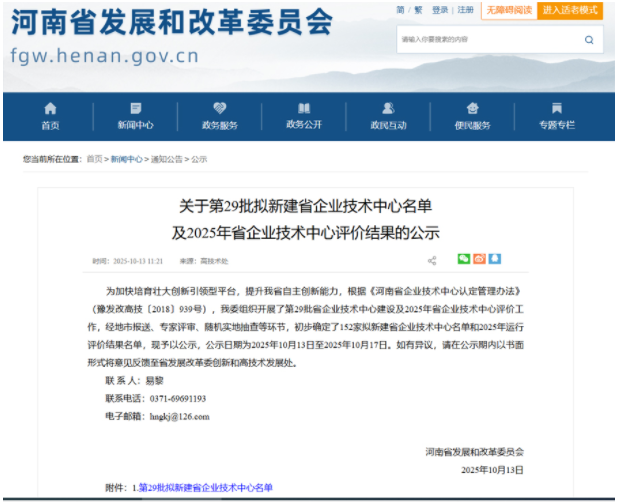Screen dimensions: 618x502
Task: Click the Government Services (政务服务) icon
Action: (x=219, y=109)
